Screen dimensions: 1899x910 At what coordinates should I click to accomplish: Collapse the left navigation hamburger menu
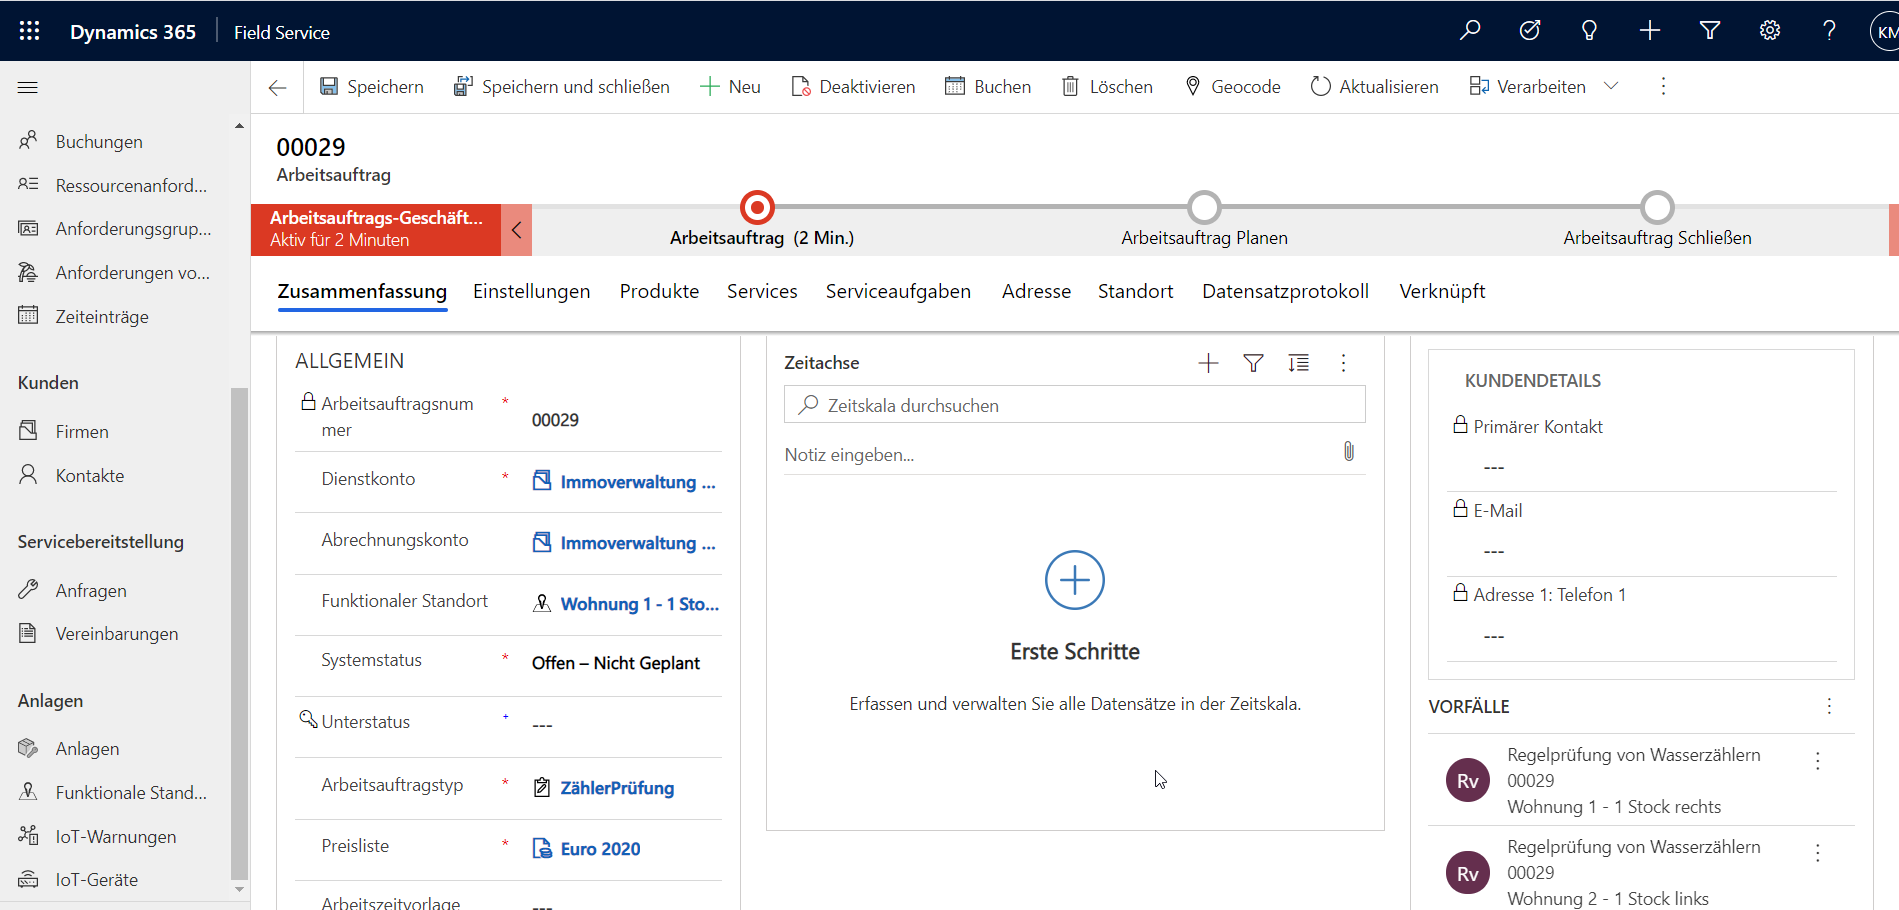[x=28, y=88]
